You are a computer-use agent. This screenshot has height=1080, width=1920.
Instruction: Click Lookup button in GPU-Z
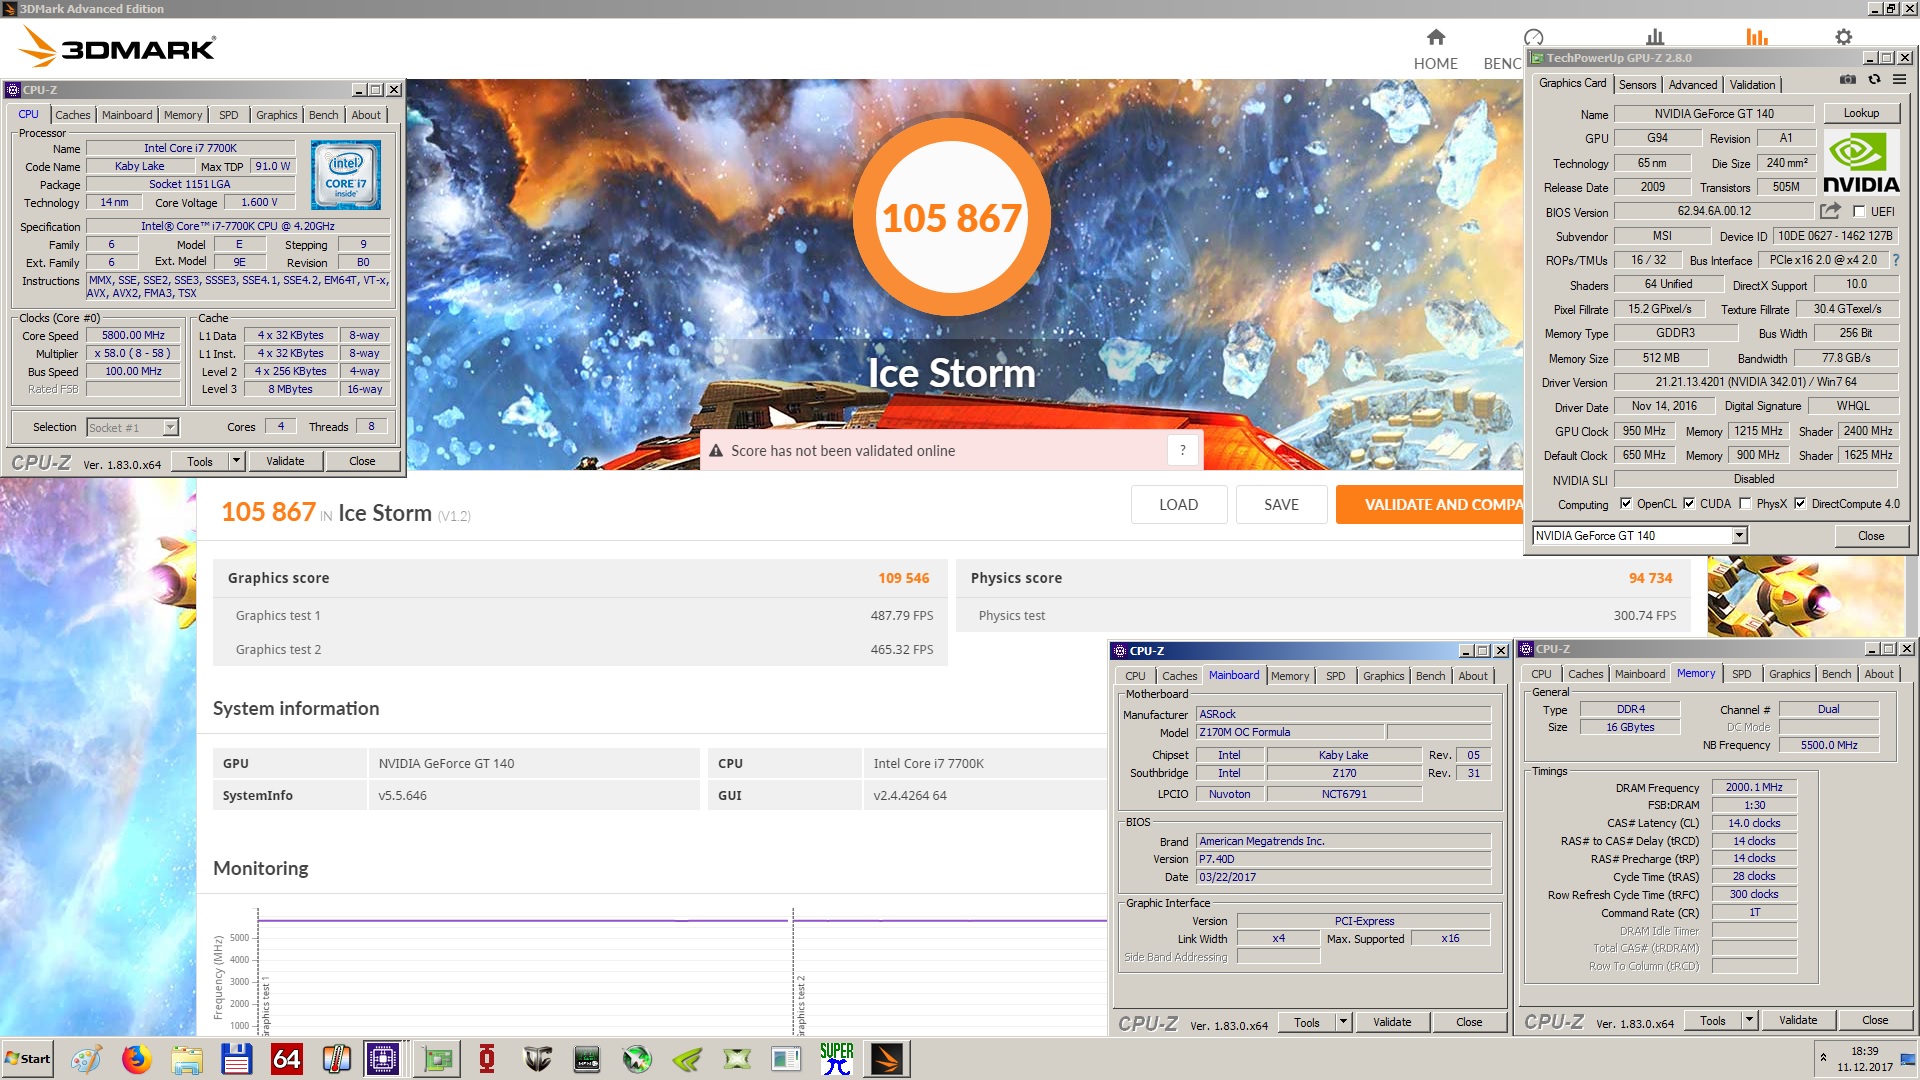click(x=1861, y=113)
